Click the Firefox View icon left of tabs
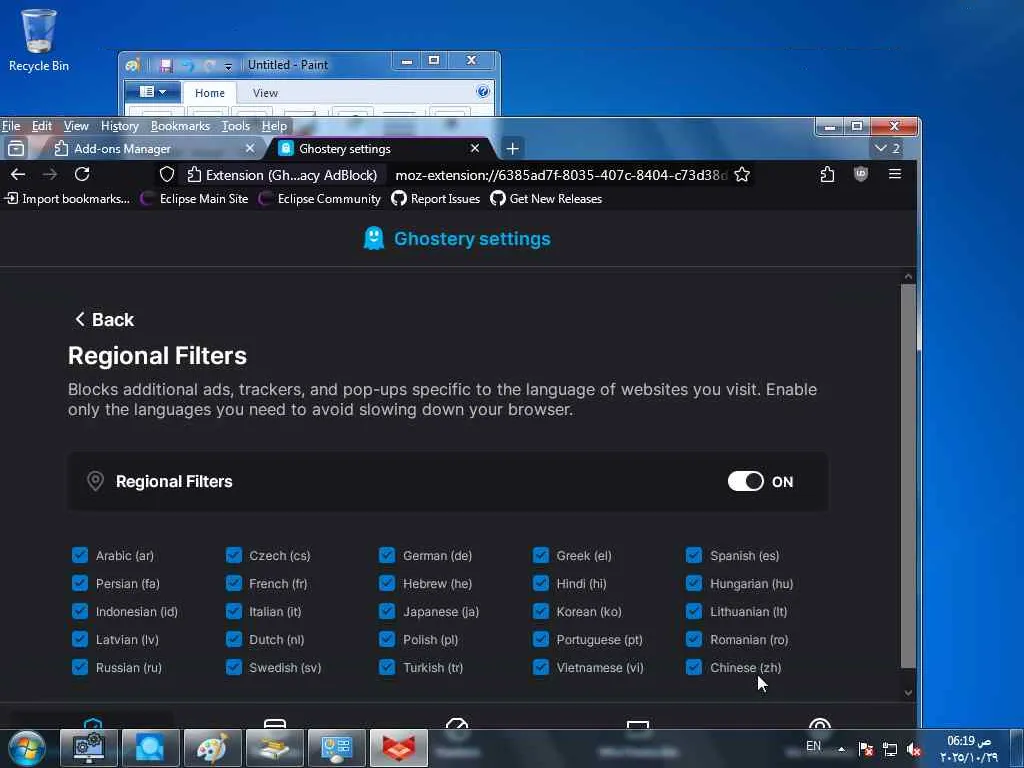This screenshot has height=768, width=1024. (x=16, y=149)
